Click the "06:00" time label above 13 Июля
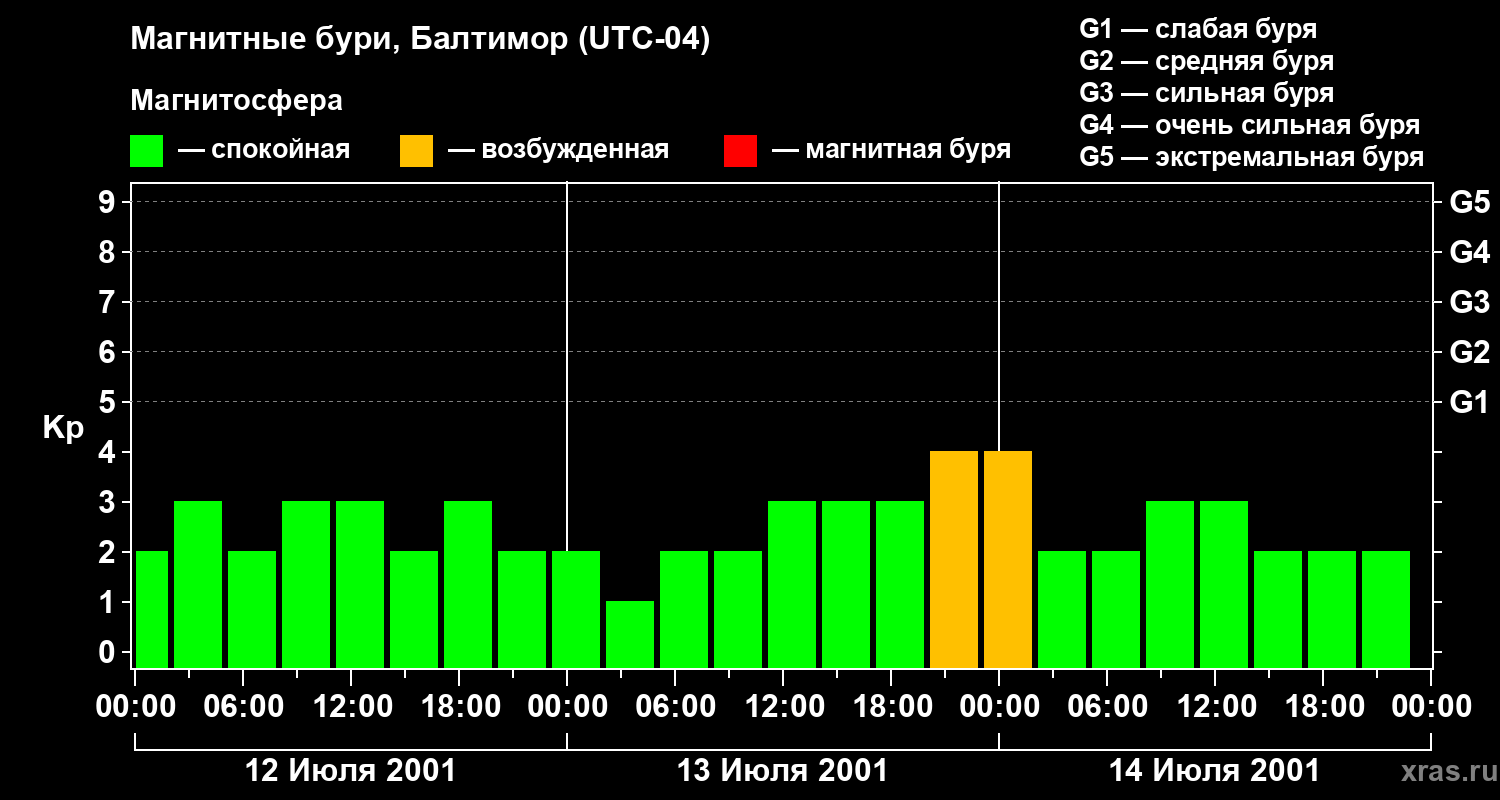 (x=675, y=707)
